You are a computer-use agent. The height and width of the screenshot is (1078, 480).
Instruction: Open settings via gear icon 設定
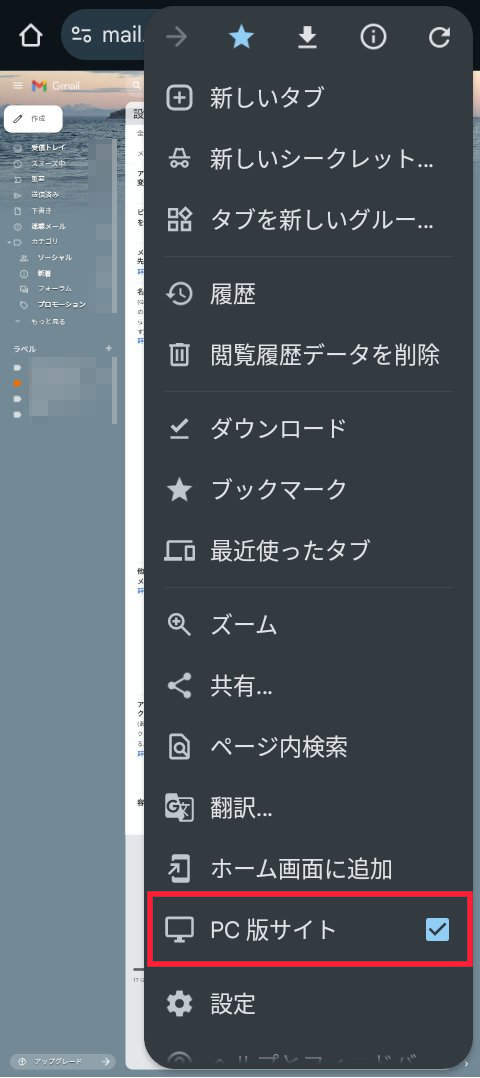pos(309,1004)
